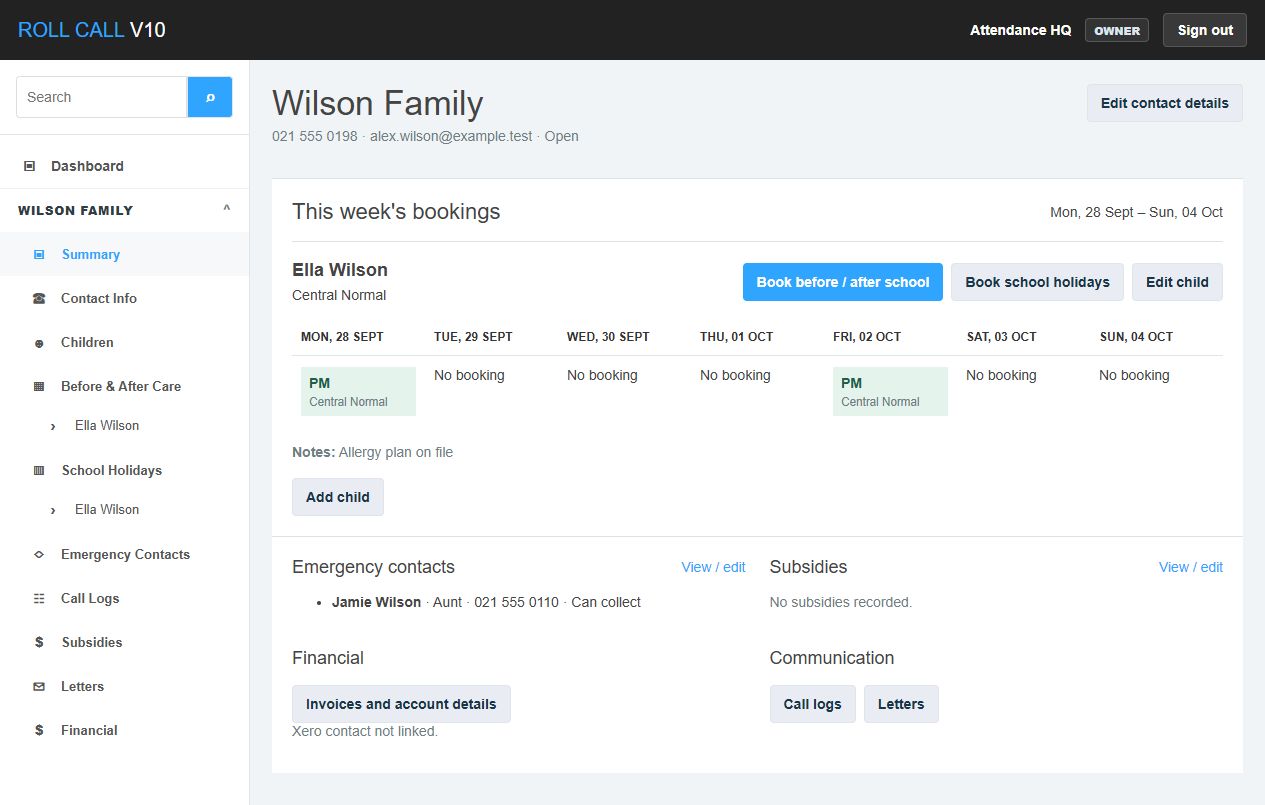Click the Wednesday 30 Sept 'No booking' cell

click(x=602, y=375)
